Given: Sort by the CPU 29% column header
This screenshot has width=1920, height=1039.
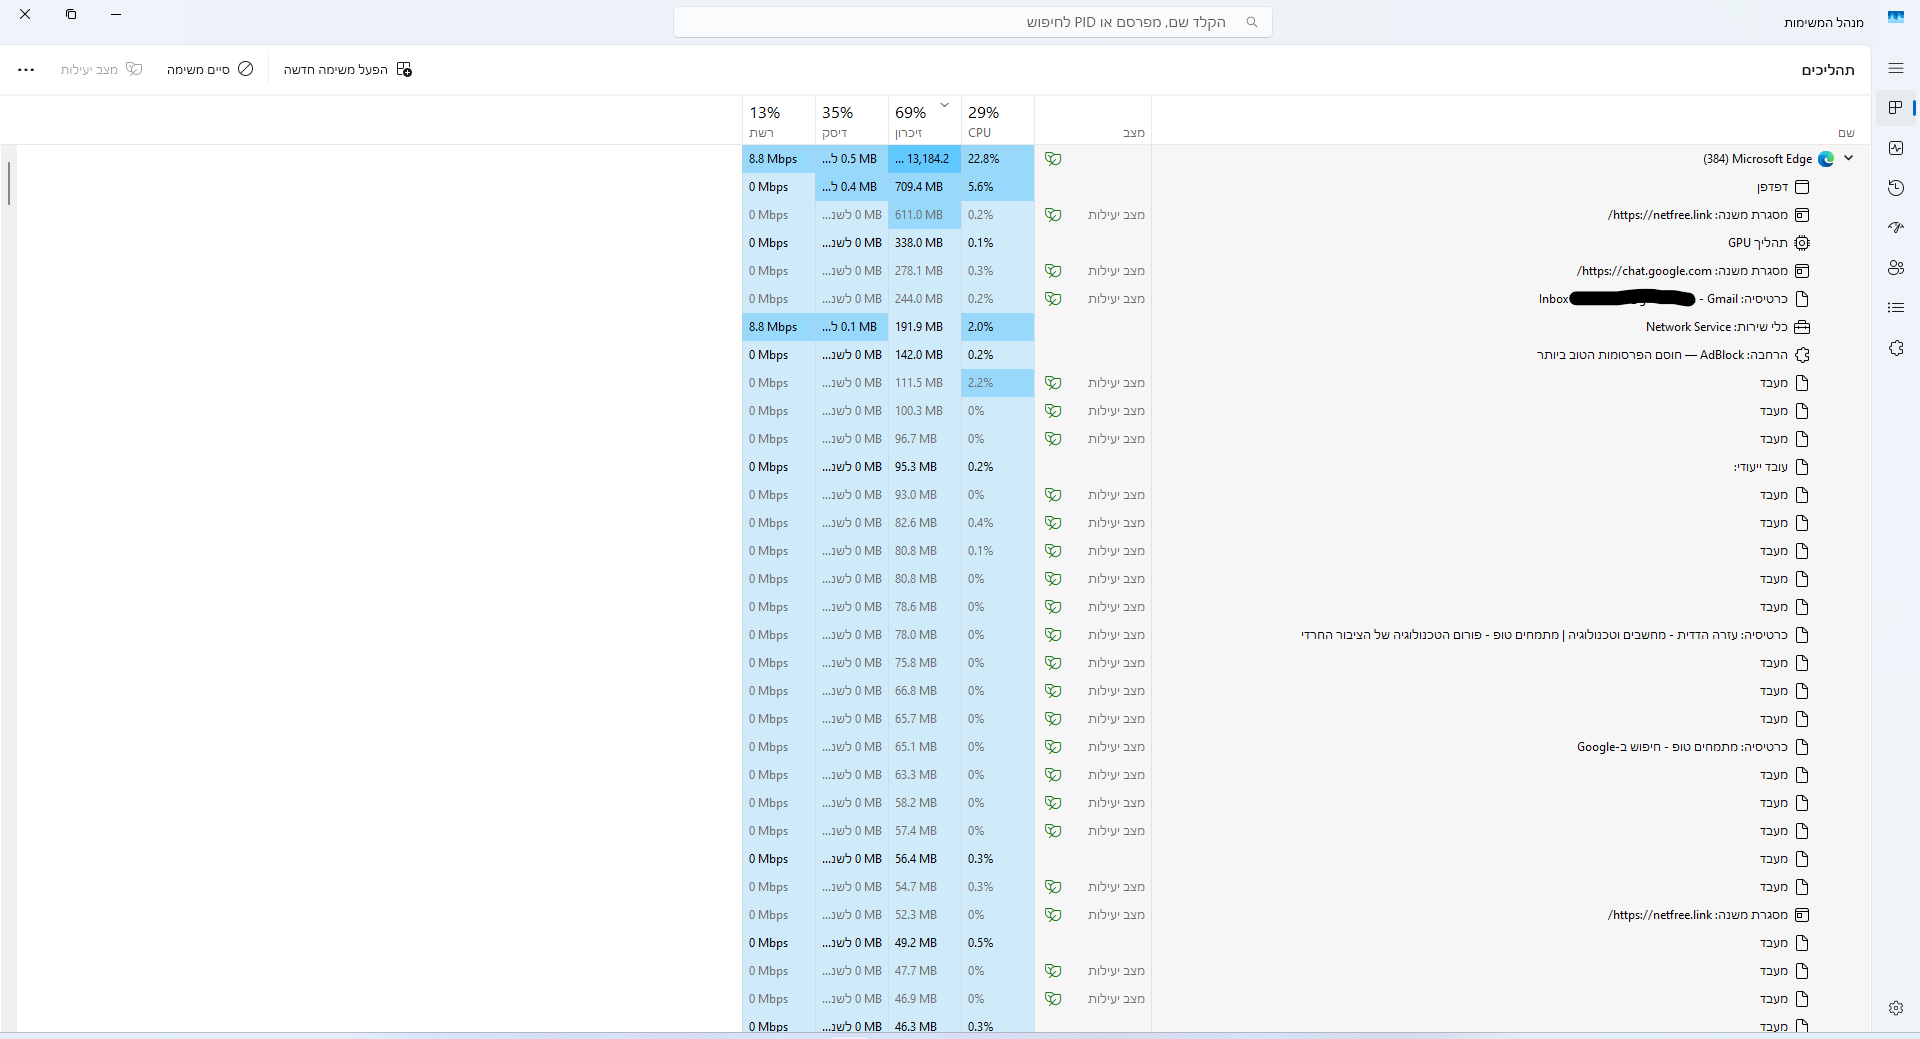Looking at the screenshot, I should coord(997,121).
